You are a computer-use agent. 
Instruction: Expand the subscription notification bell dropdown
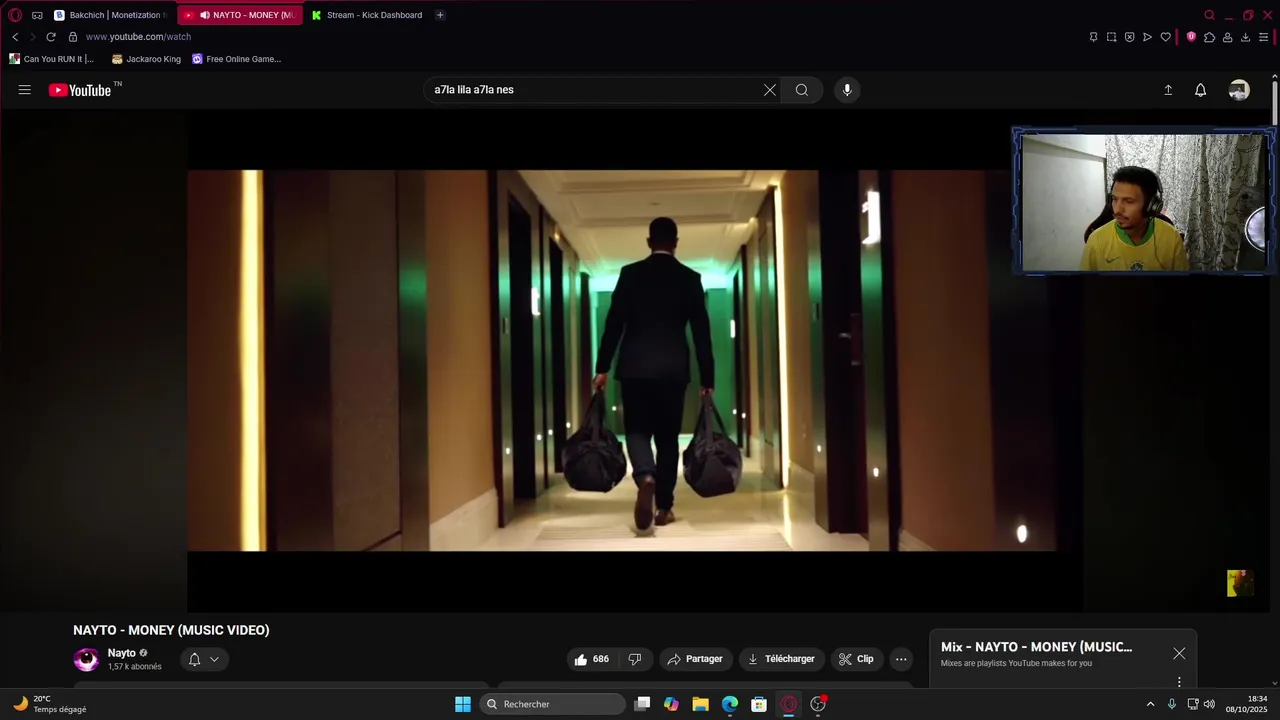(204, 659)
